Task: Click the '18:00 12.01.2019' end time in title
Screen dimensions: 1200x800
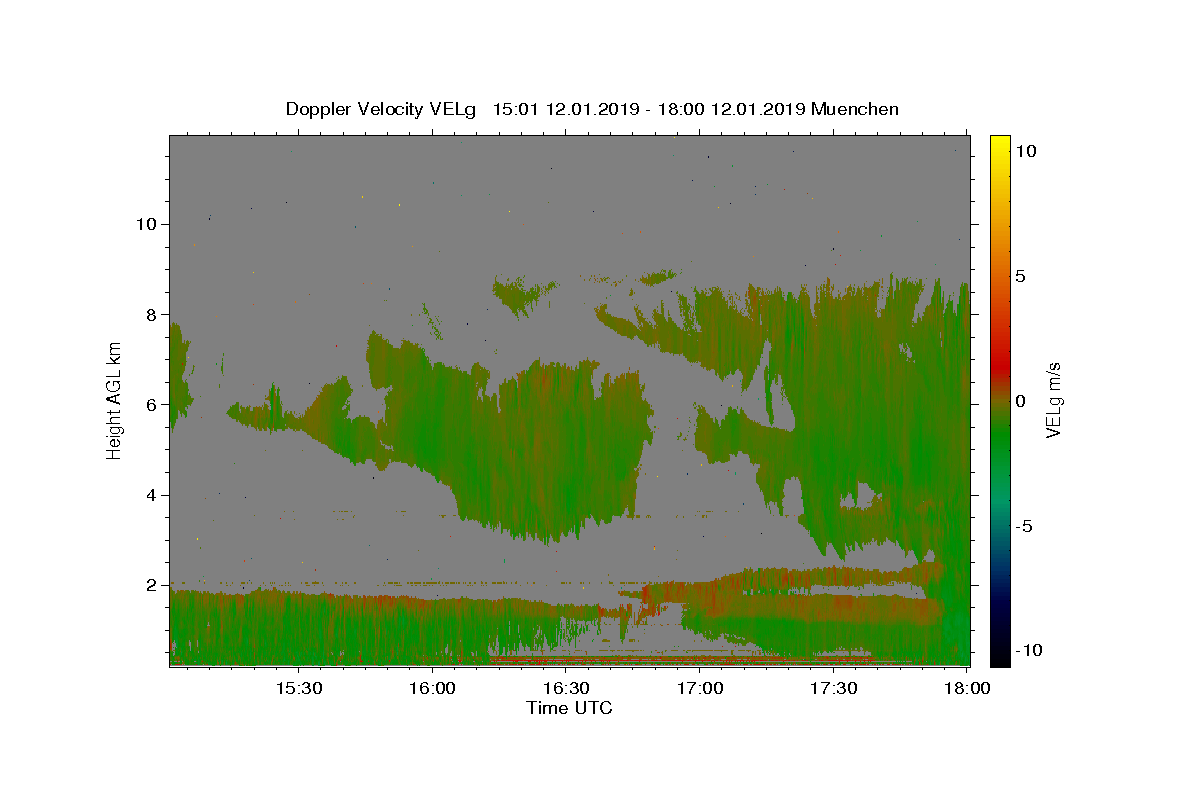Action: click(733, 109)
